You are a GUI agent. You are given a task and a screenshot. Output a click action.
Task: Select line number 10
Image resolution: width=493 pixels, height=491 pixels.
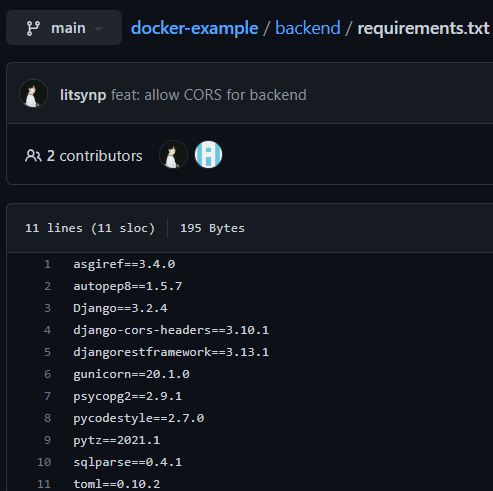44,462
